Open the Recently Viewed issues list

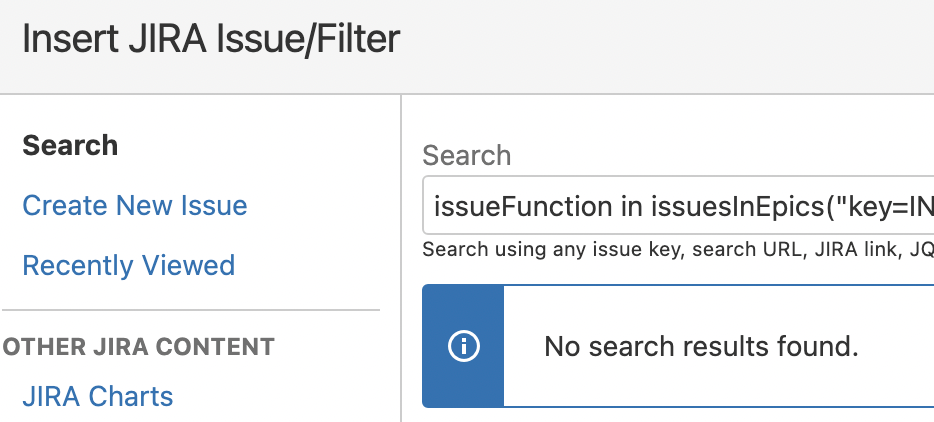click(129, 265)
